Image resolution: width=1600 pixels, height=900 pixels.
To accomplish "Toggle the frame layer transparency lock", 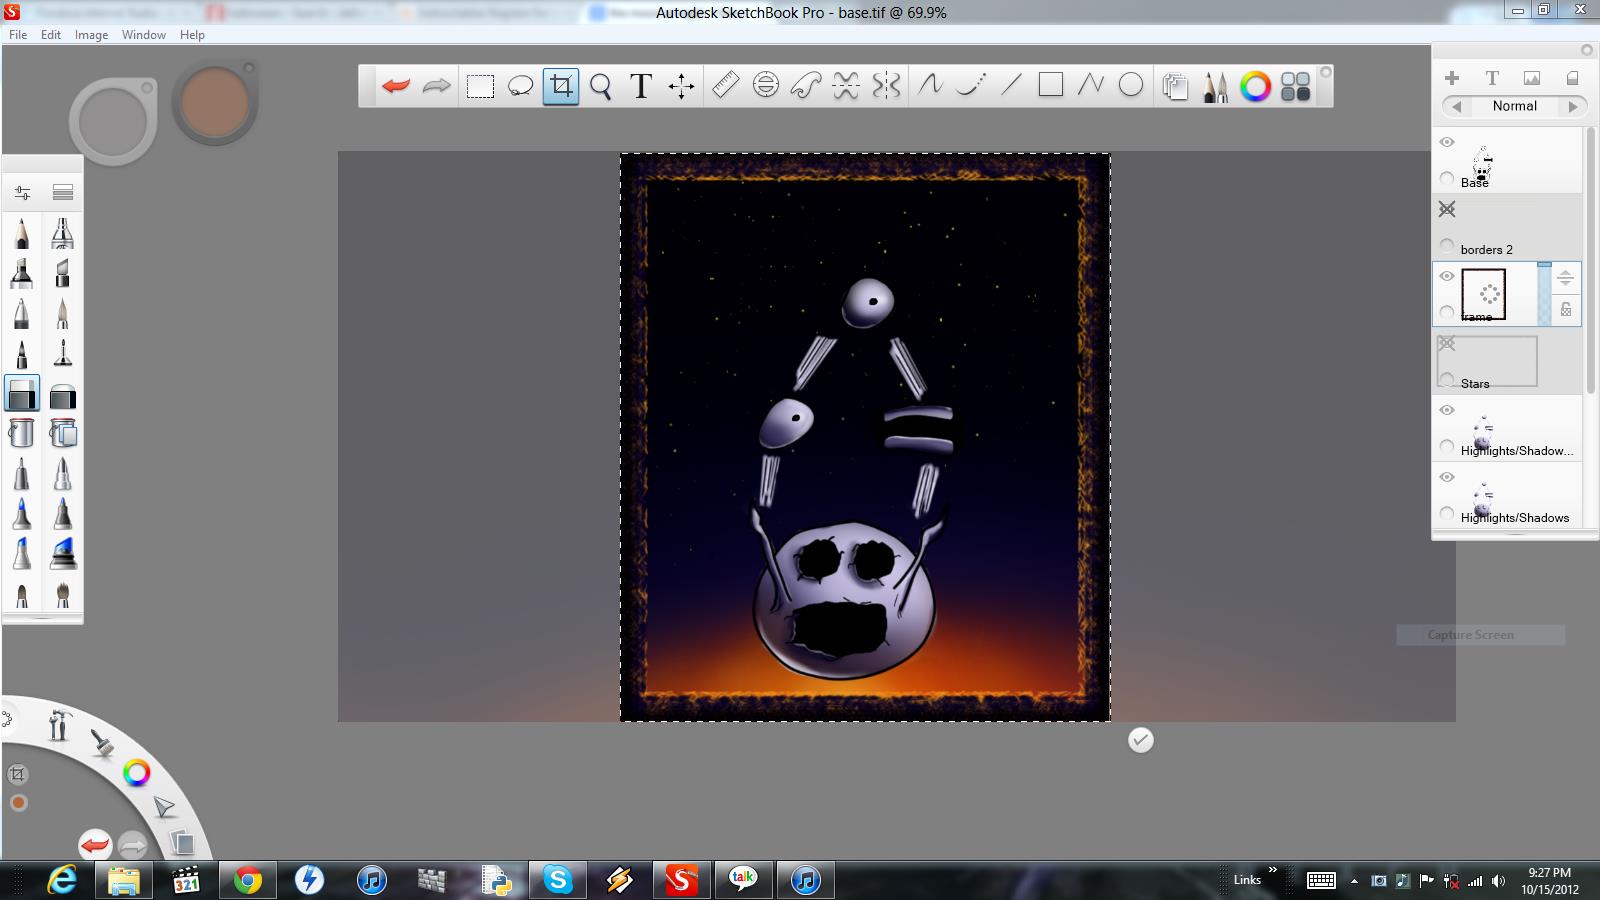I will pyautogui.click(x=1566, y=310).
